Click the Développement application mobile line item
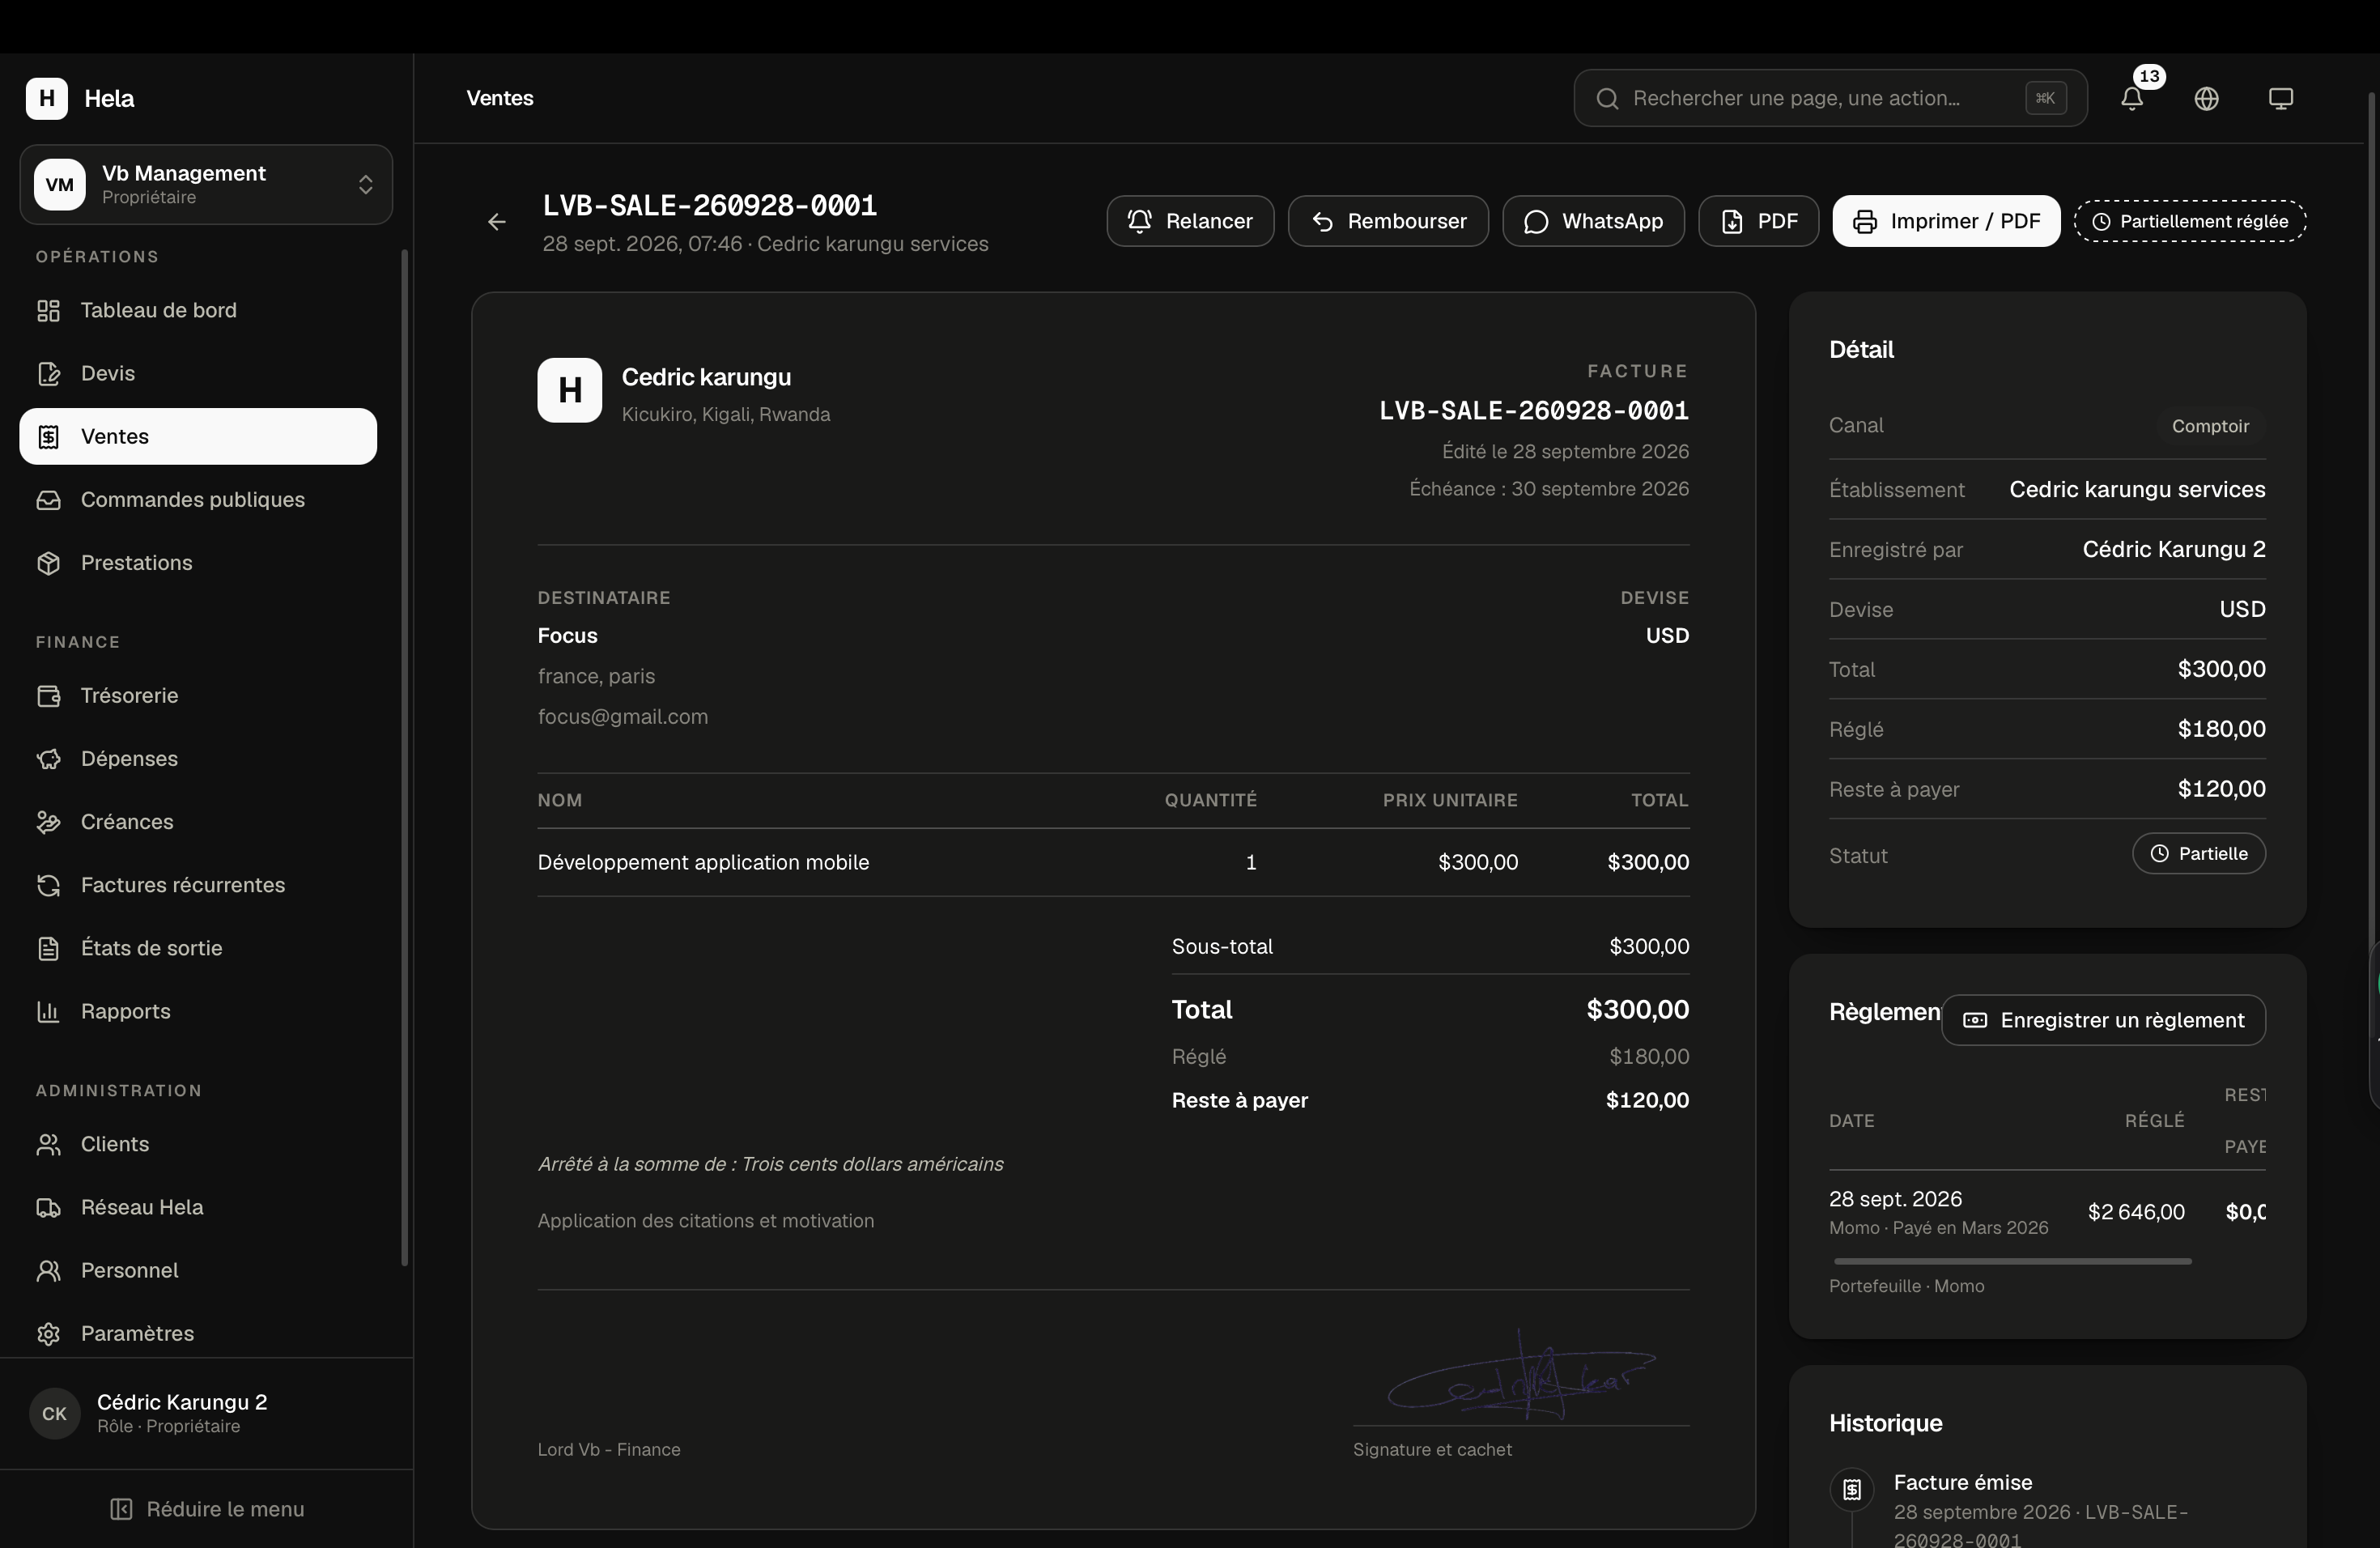 point(1113,862)
